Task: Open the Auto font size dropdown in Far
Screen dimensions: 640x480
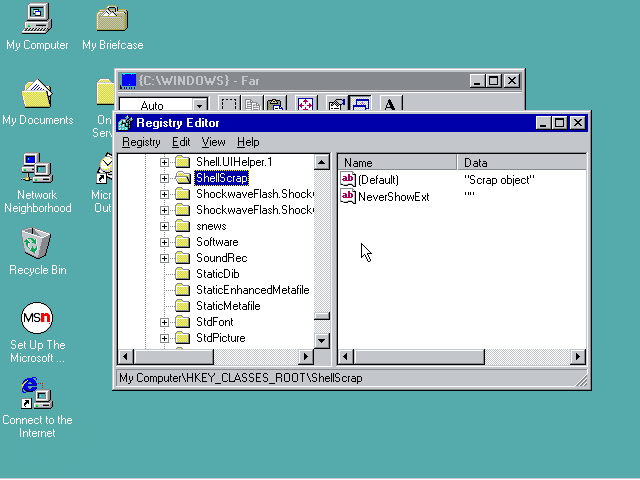Action: coord(200,106)
